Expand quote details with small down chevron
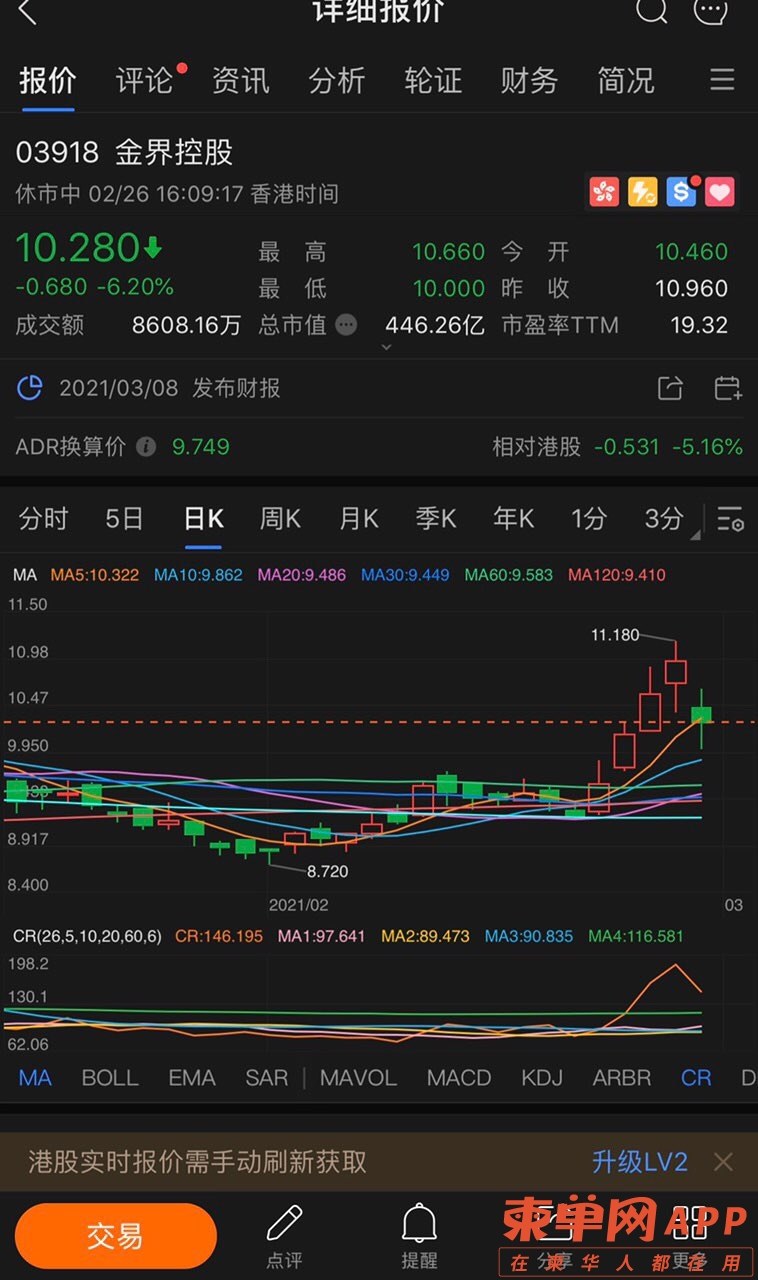The height and width of the screenshot is (1280, 758). tap(387, 347)
